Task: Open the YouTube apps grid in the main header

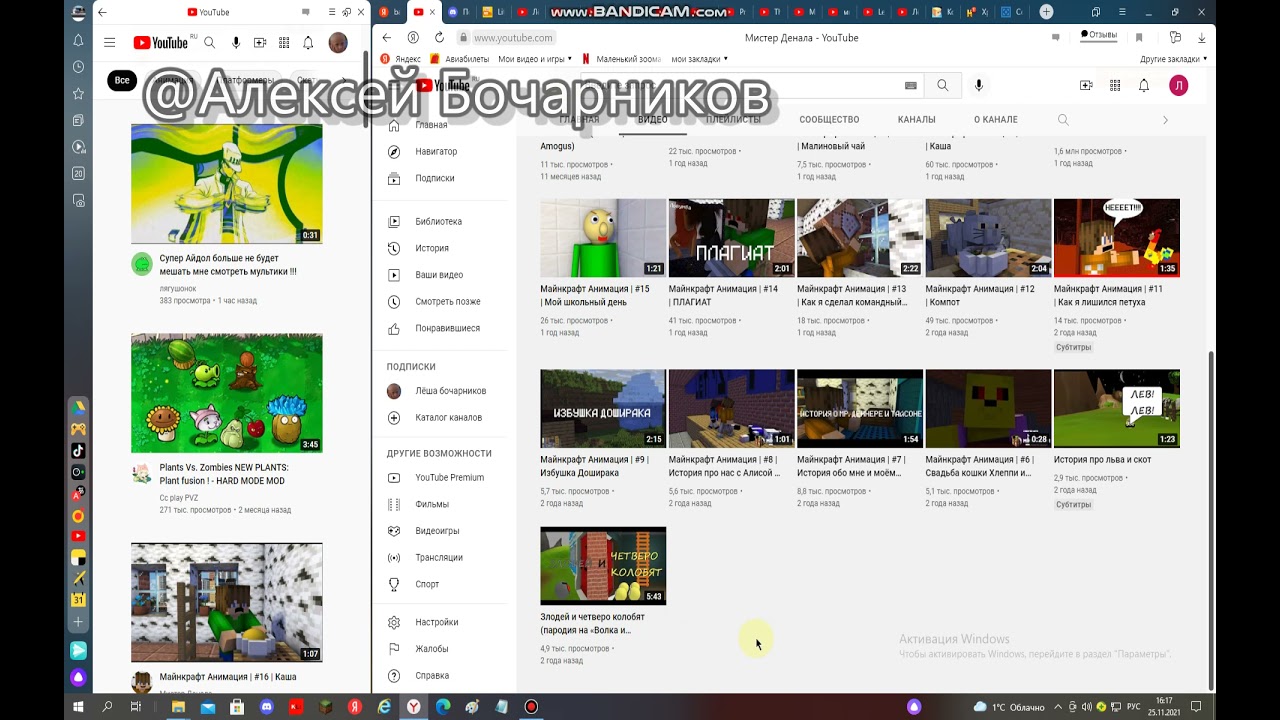Action: point(1115,86)
